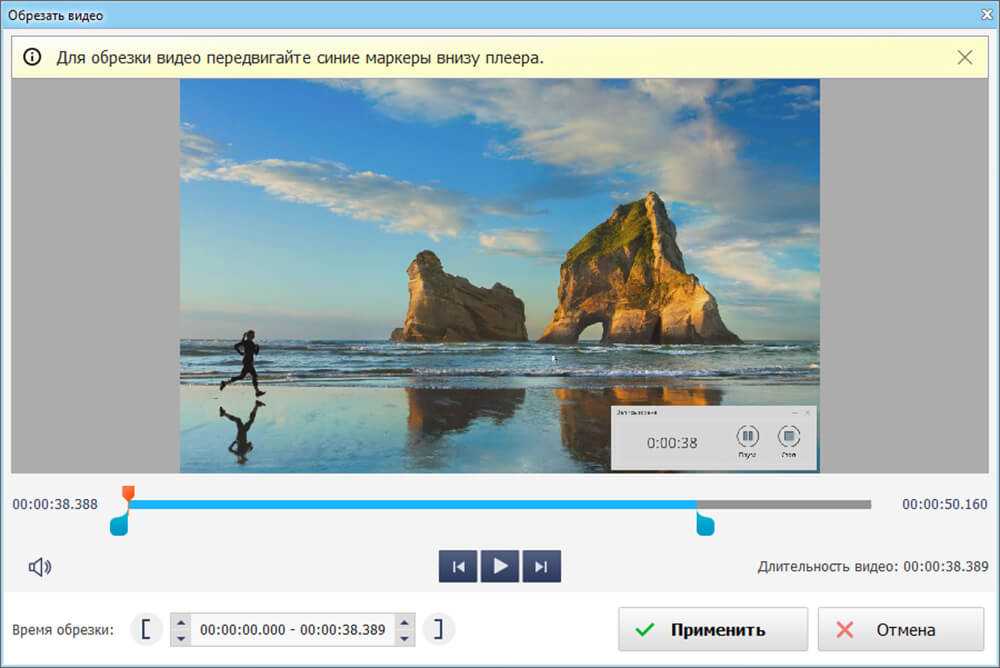Image resolution: width=1000 pixels, height=668 pixels.
Task: Apply the trim with the Применить button
Action: coord(712,630)
